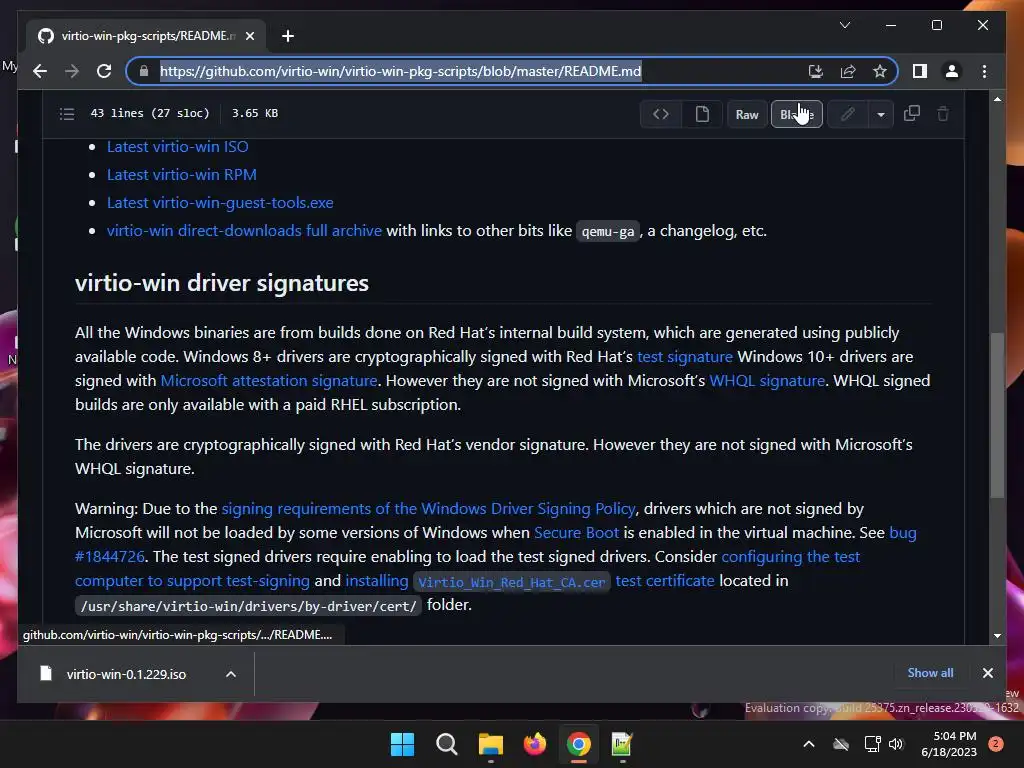This screenshot has width=1024, height=768.
Task: Click the virtio-win driver signatures heading
Action: coord(222,283)
